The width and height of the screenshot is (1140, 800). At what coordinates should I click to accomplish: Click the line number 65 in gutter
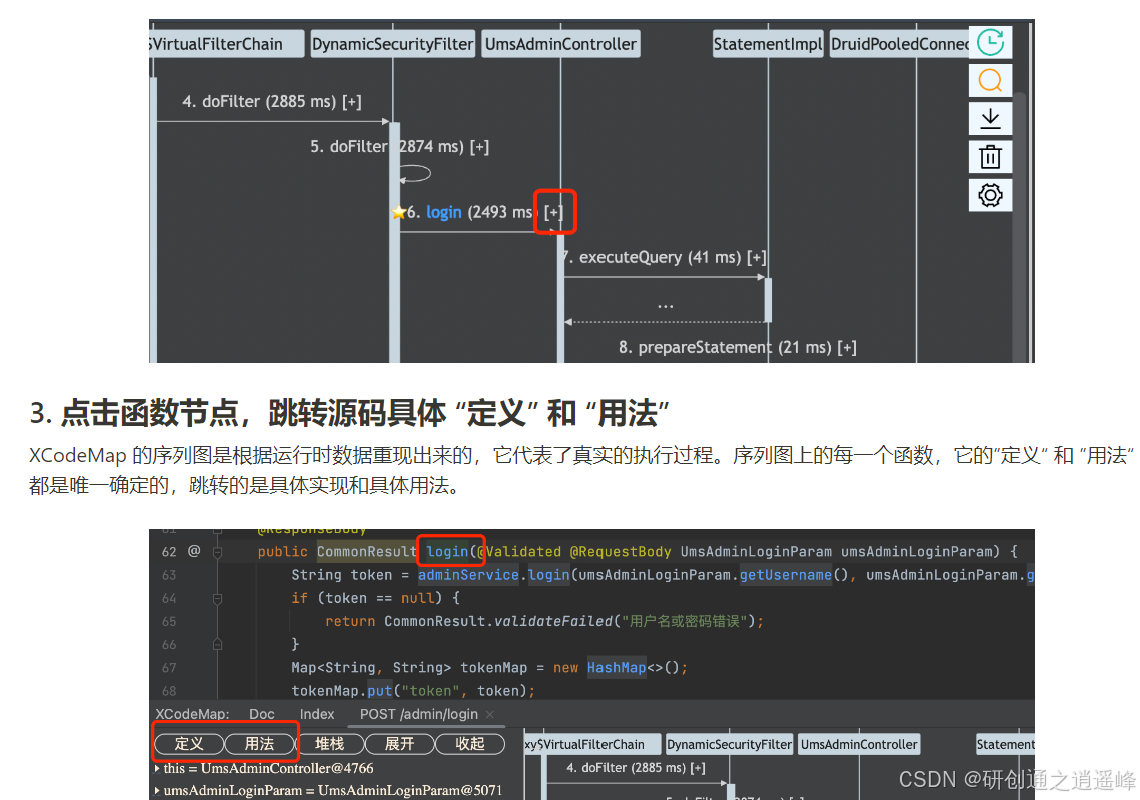[x=169, y=622]
